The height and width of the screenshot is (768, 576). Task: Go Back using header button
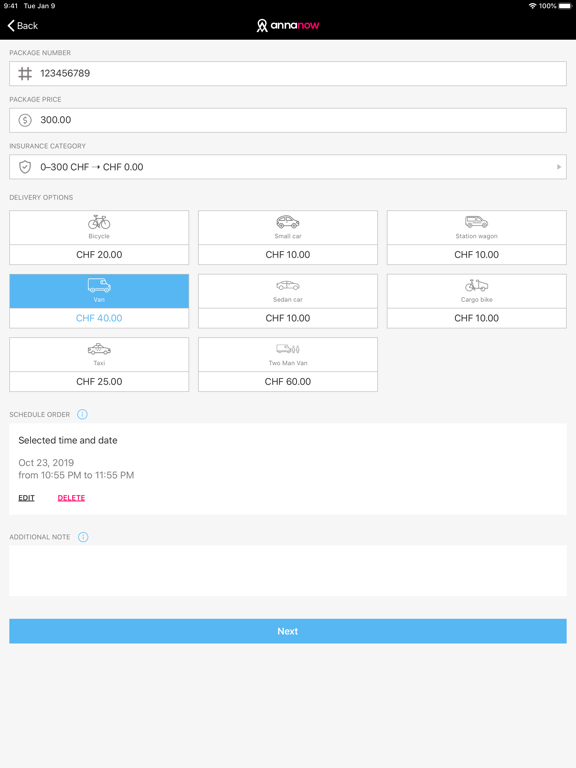pyautogui.click(x=23, y=25)
